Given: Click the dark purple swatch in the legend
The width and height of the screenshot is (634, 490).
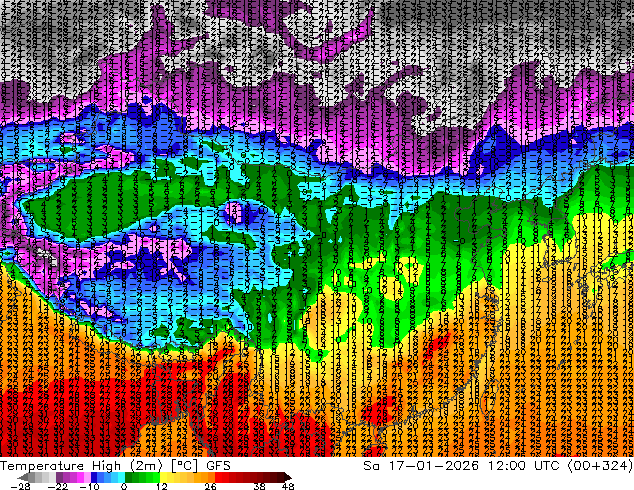Looking at the screenshot, I should [59, 477].
